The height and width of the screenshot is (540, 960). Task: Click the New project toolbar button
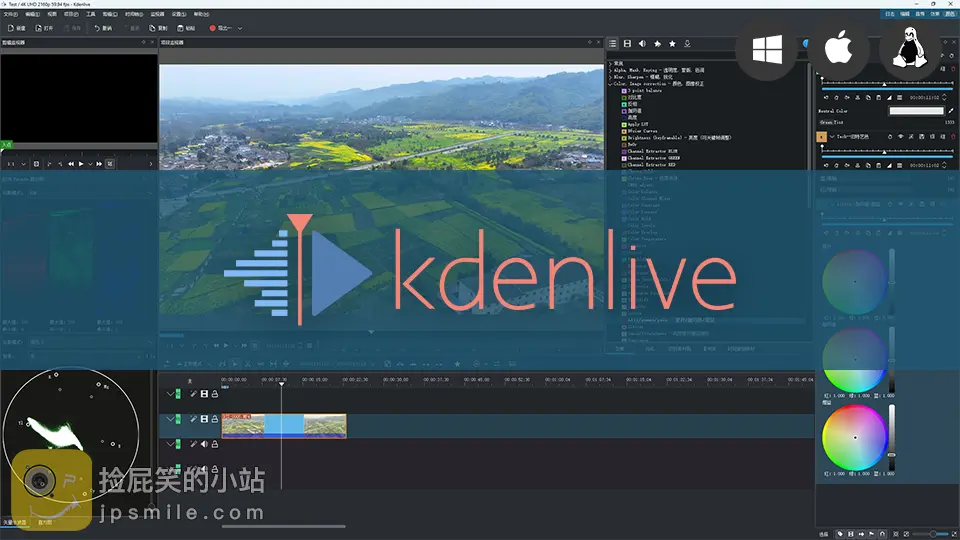tap(17, 28)
